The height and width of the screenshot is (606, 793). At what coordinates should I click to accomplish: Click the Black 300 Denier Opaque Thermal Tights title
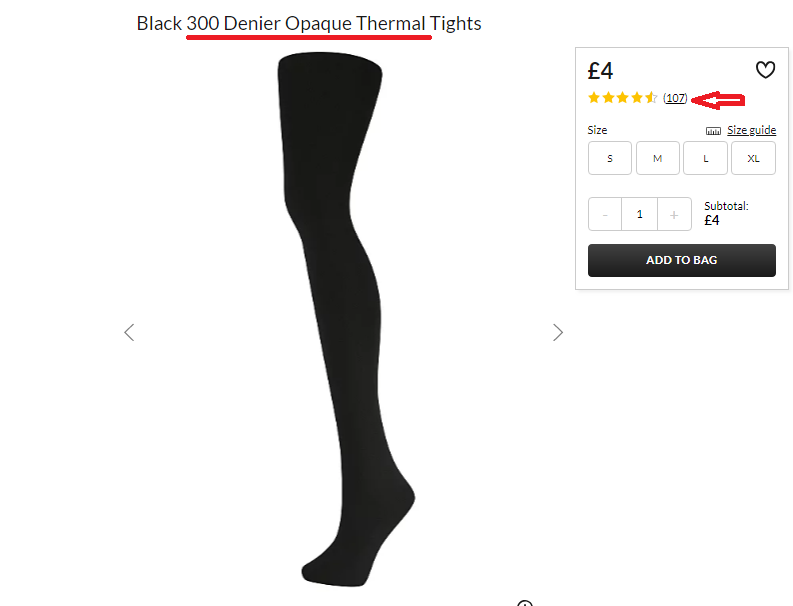point(309,23)
